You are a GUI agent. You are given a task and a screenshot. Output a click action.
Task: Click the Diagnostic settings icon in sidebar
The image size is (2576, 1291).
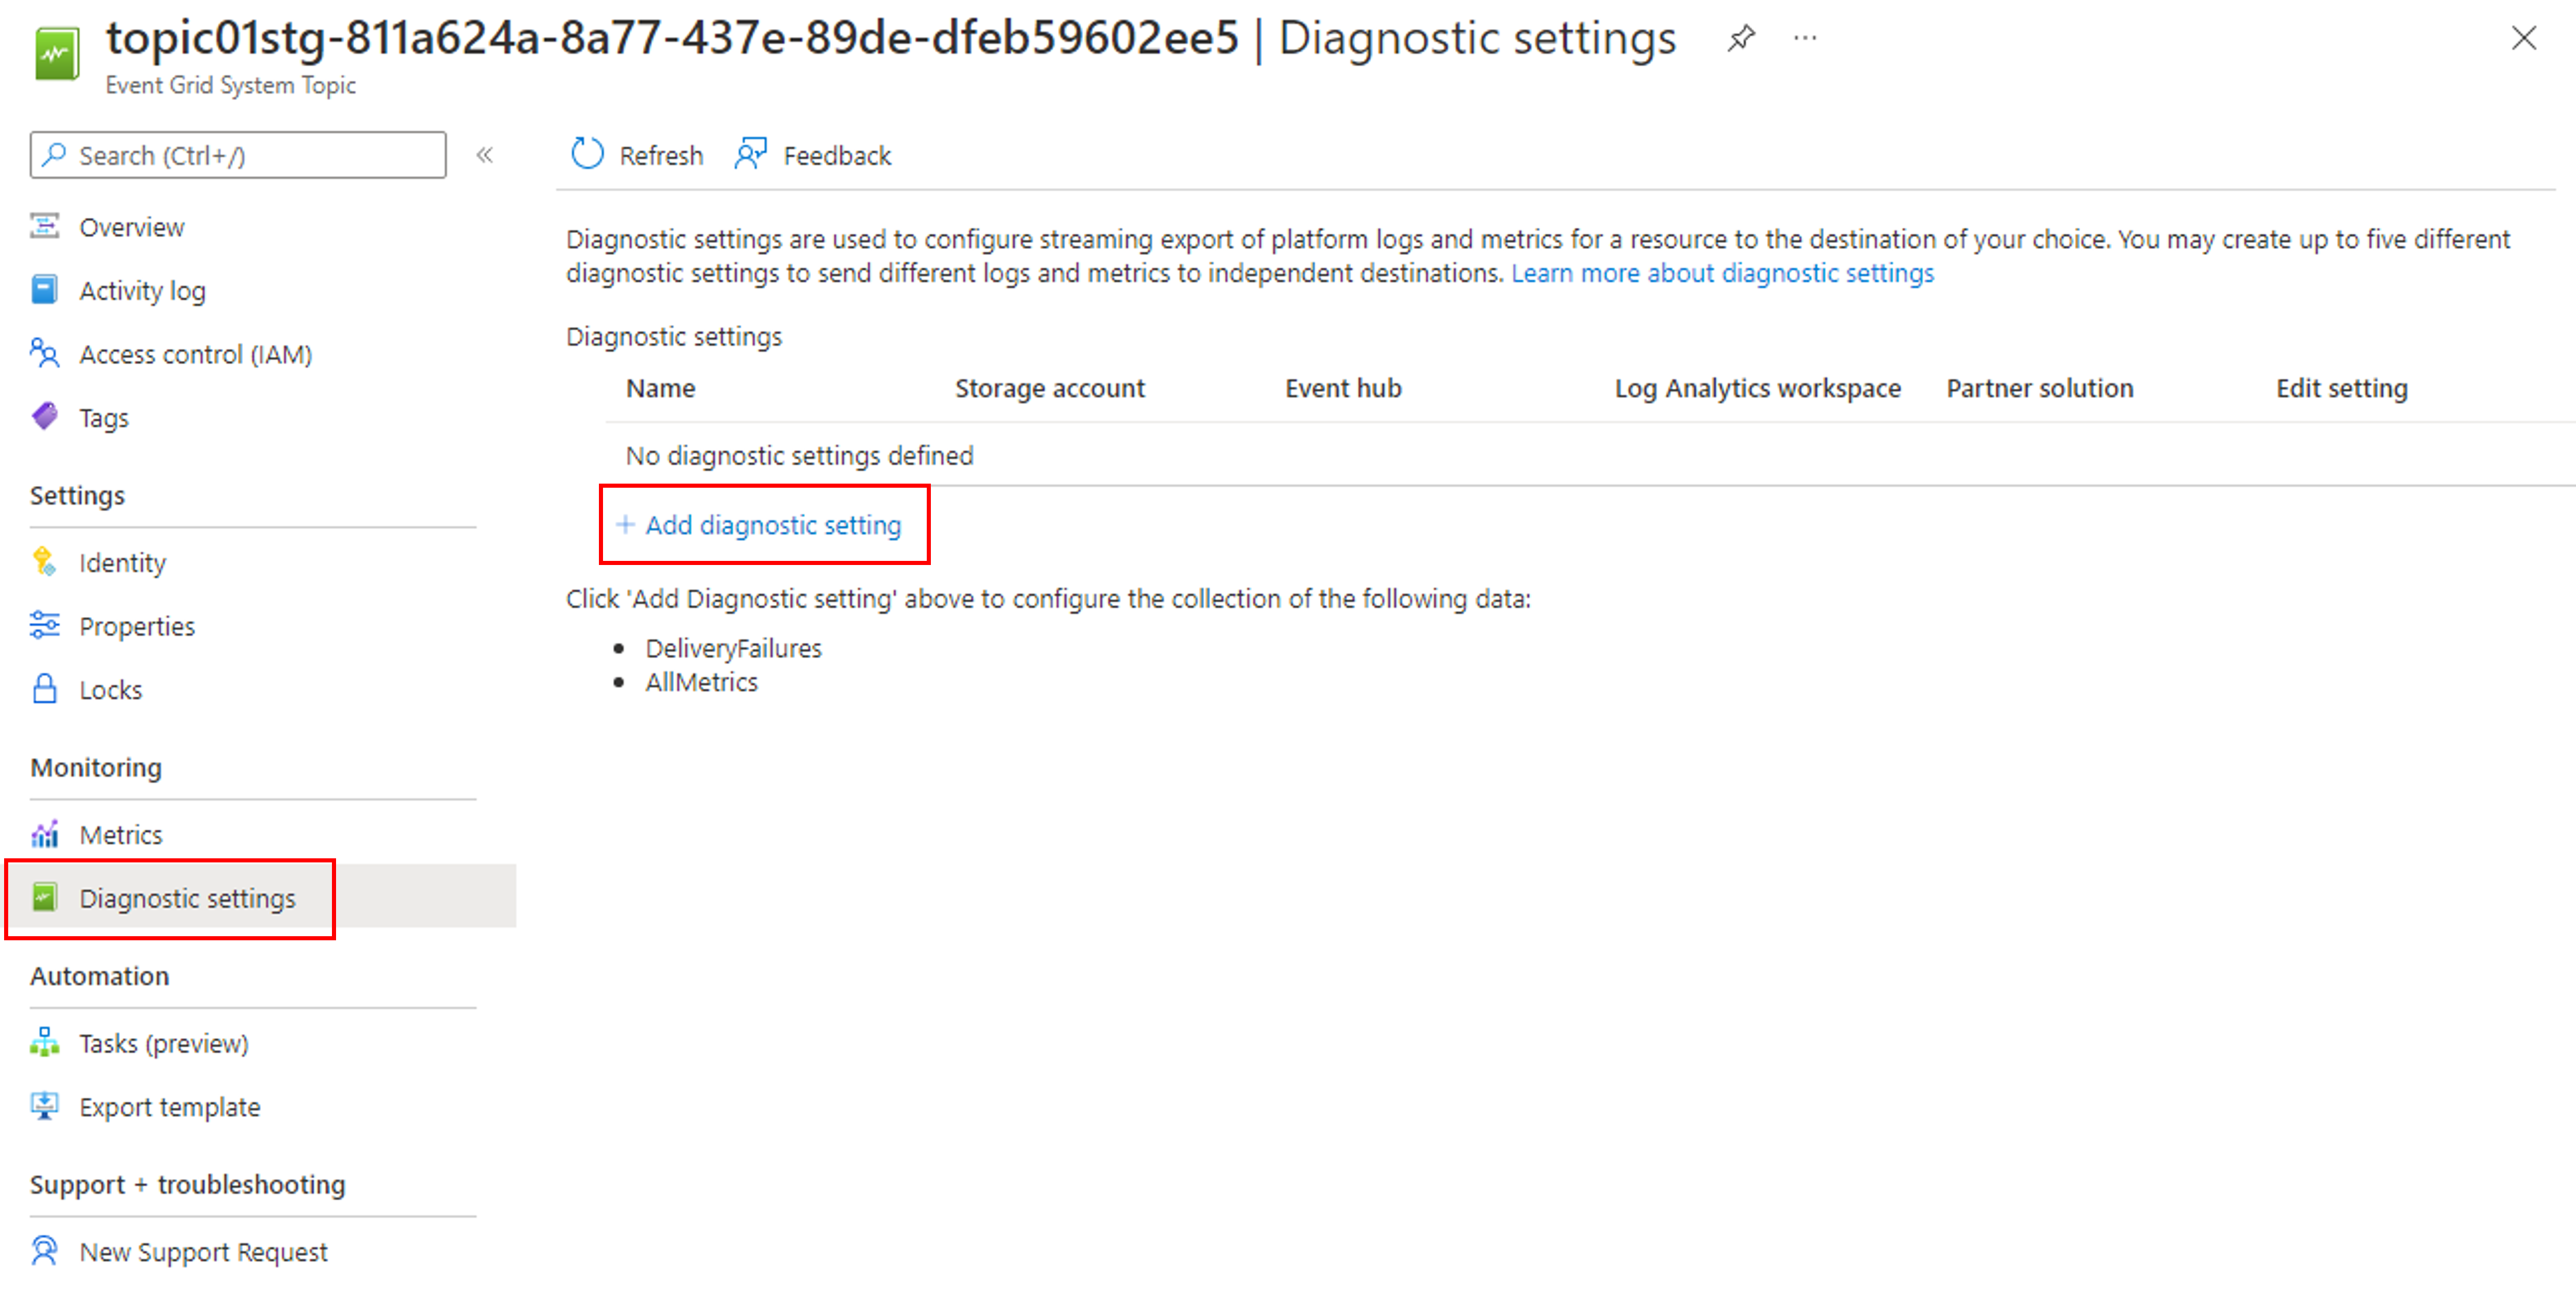pyautogui.click(x=44, y=898)
